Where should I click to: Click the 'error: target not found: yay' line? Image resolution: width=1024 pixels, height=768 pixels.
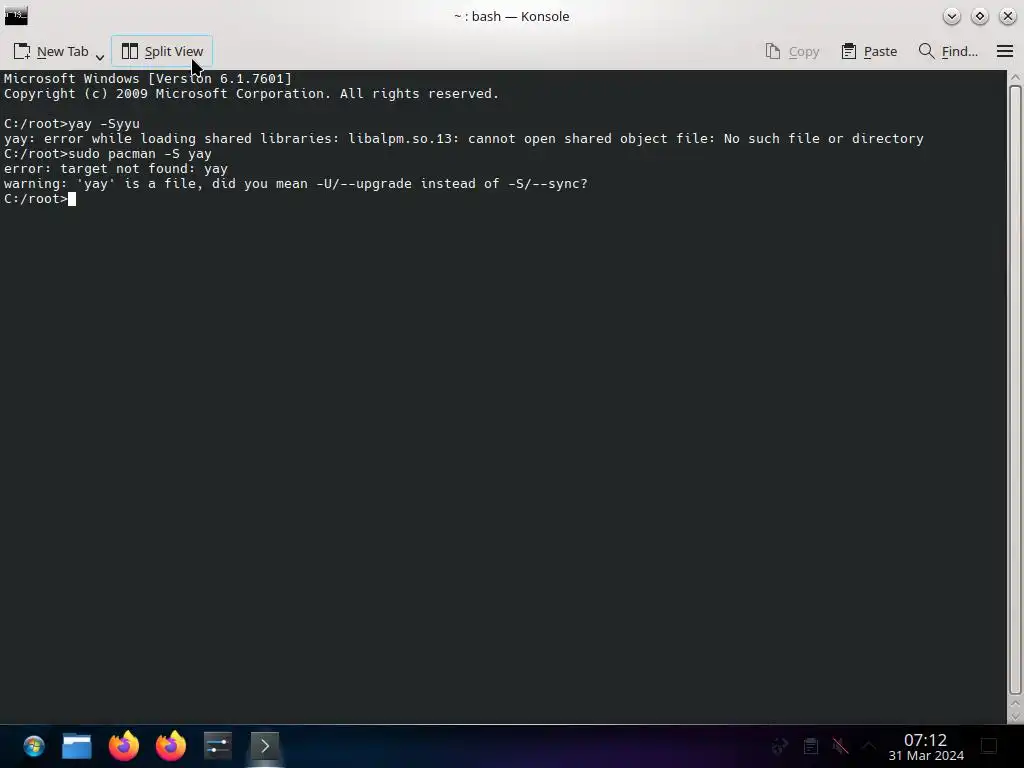[116, 168]
